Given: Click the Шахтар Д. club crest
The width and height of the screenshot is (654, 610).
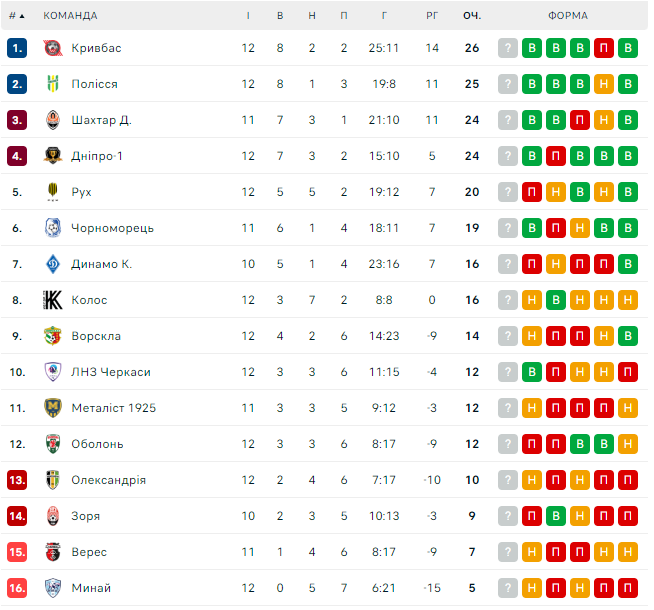Looking at the screenshot, I should click(53, 120).
